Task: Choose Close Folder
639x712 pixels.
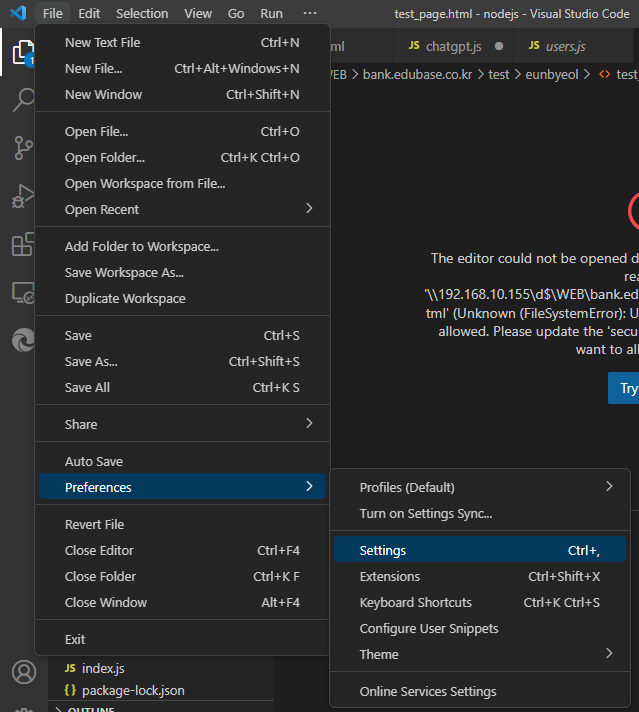Action: [x=182, y=576]
